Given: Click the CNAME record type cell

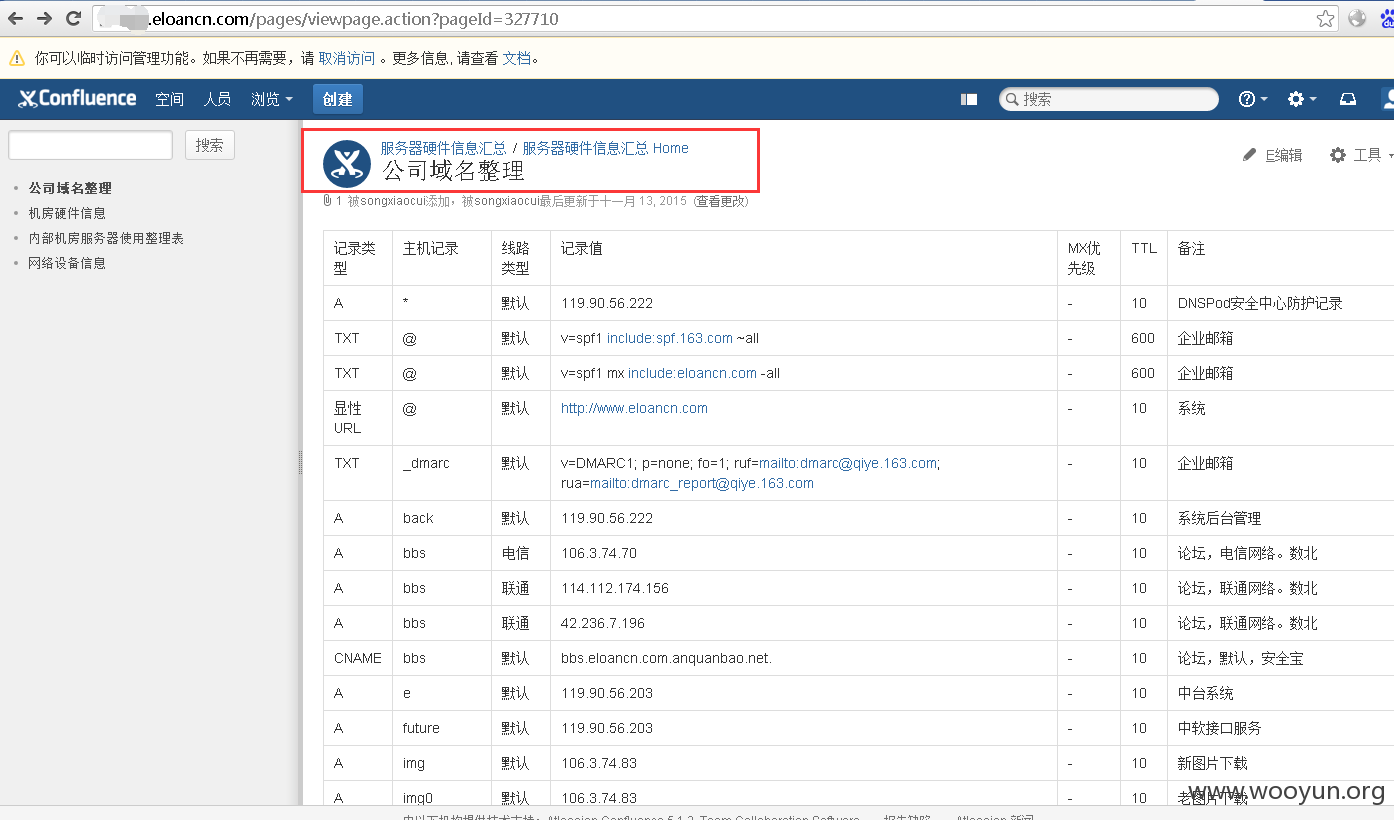Looking at the screenshot, I should pyautogui.click(x=358, y=658).
